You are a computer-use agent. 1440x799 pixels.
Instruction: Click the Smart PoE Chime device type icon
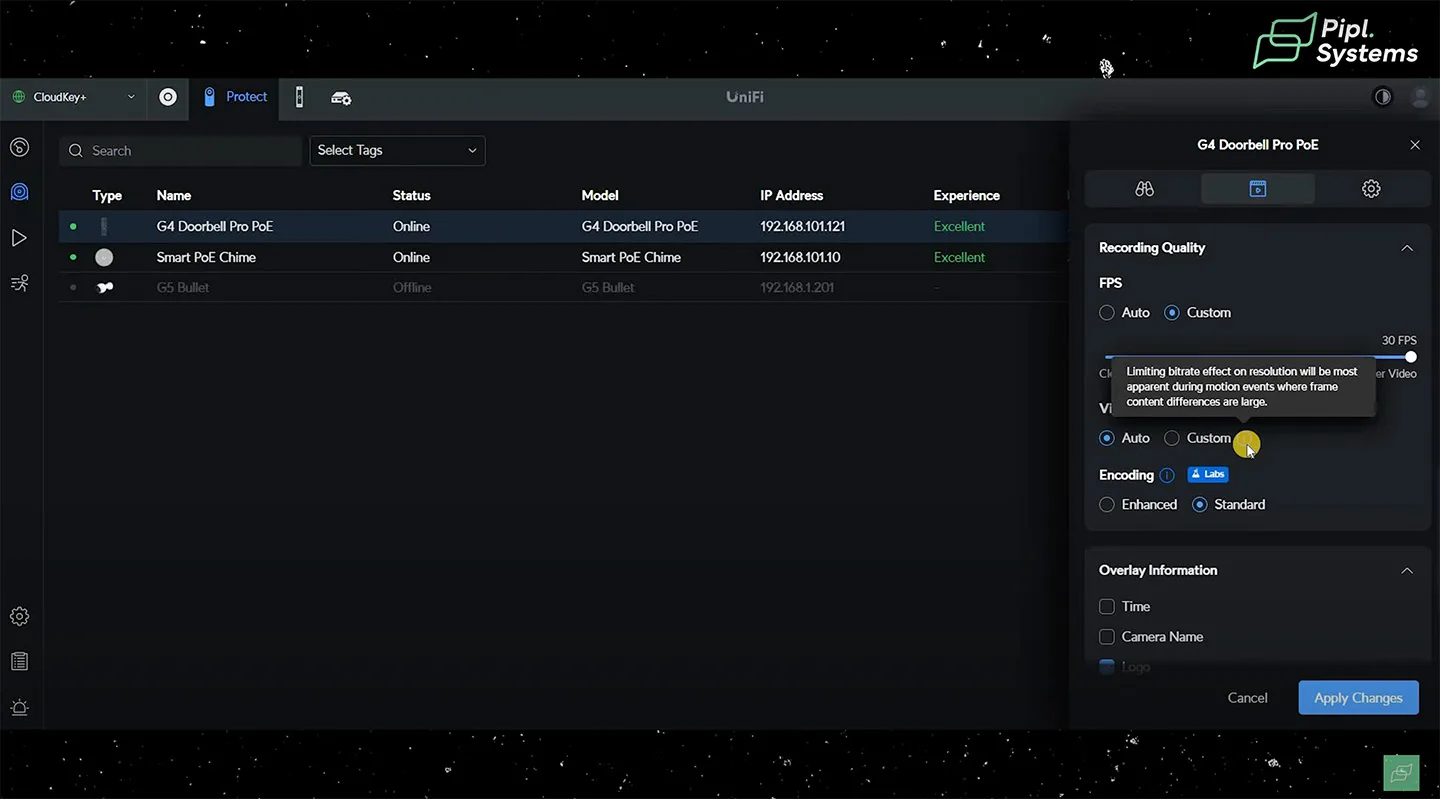[104, 258]
